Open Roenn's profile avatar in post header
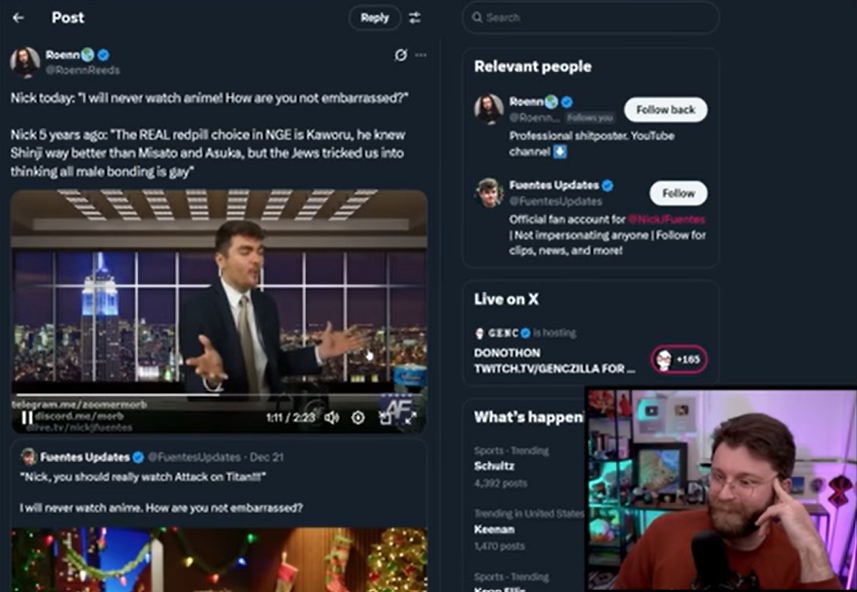857x592 pixels. [x=25, y=62]
